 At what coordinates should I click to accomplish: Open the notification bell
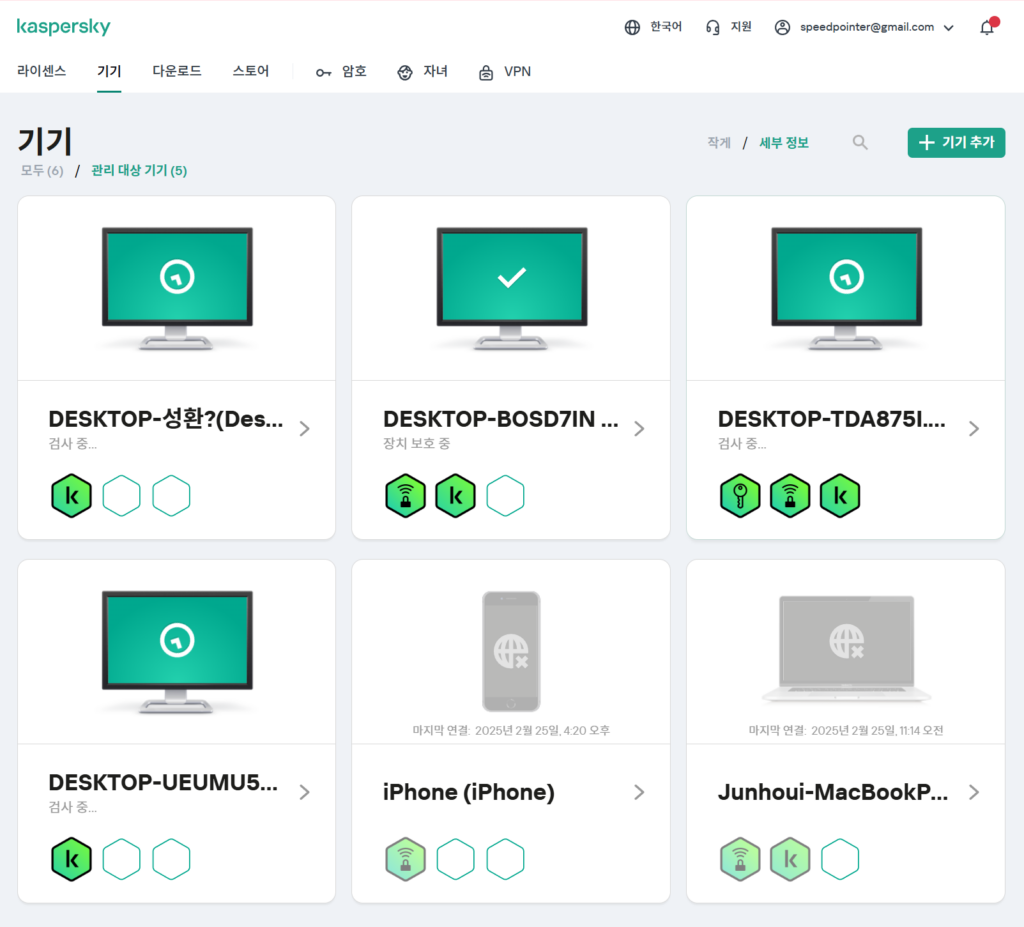click(987, 27)
